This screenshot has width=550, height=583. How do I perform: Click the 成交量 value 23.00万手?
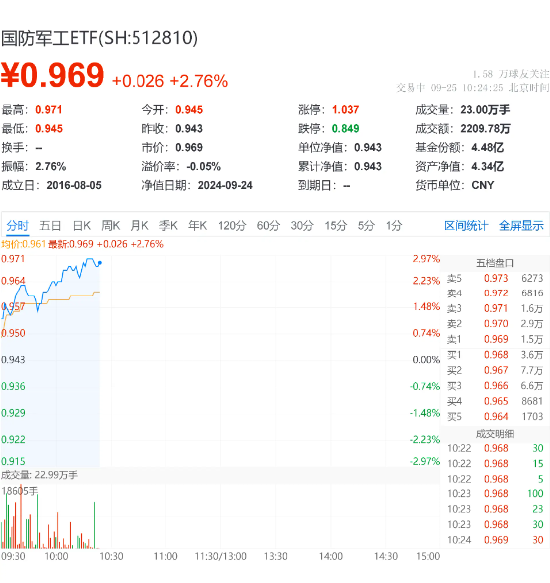485,110
